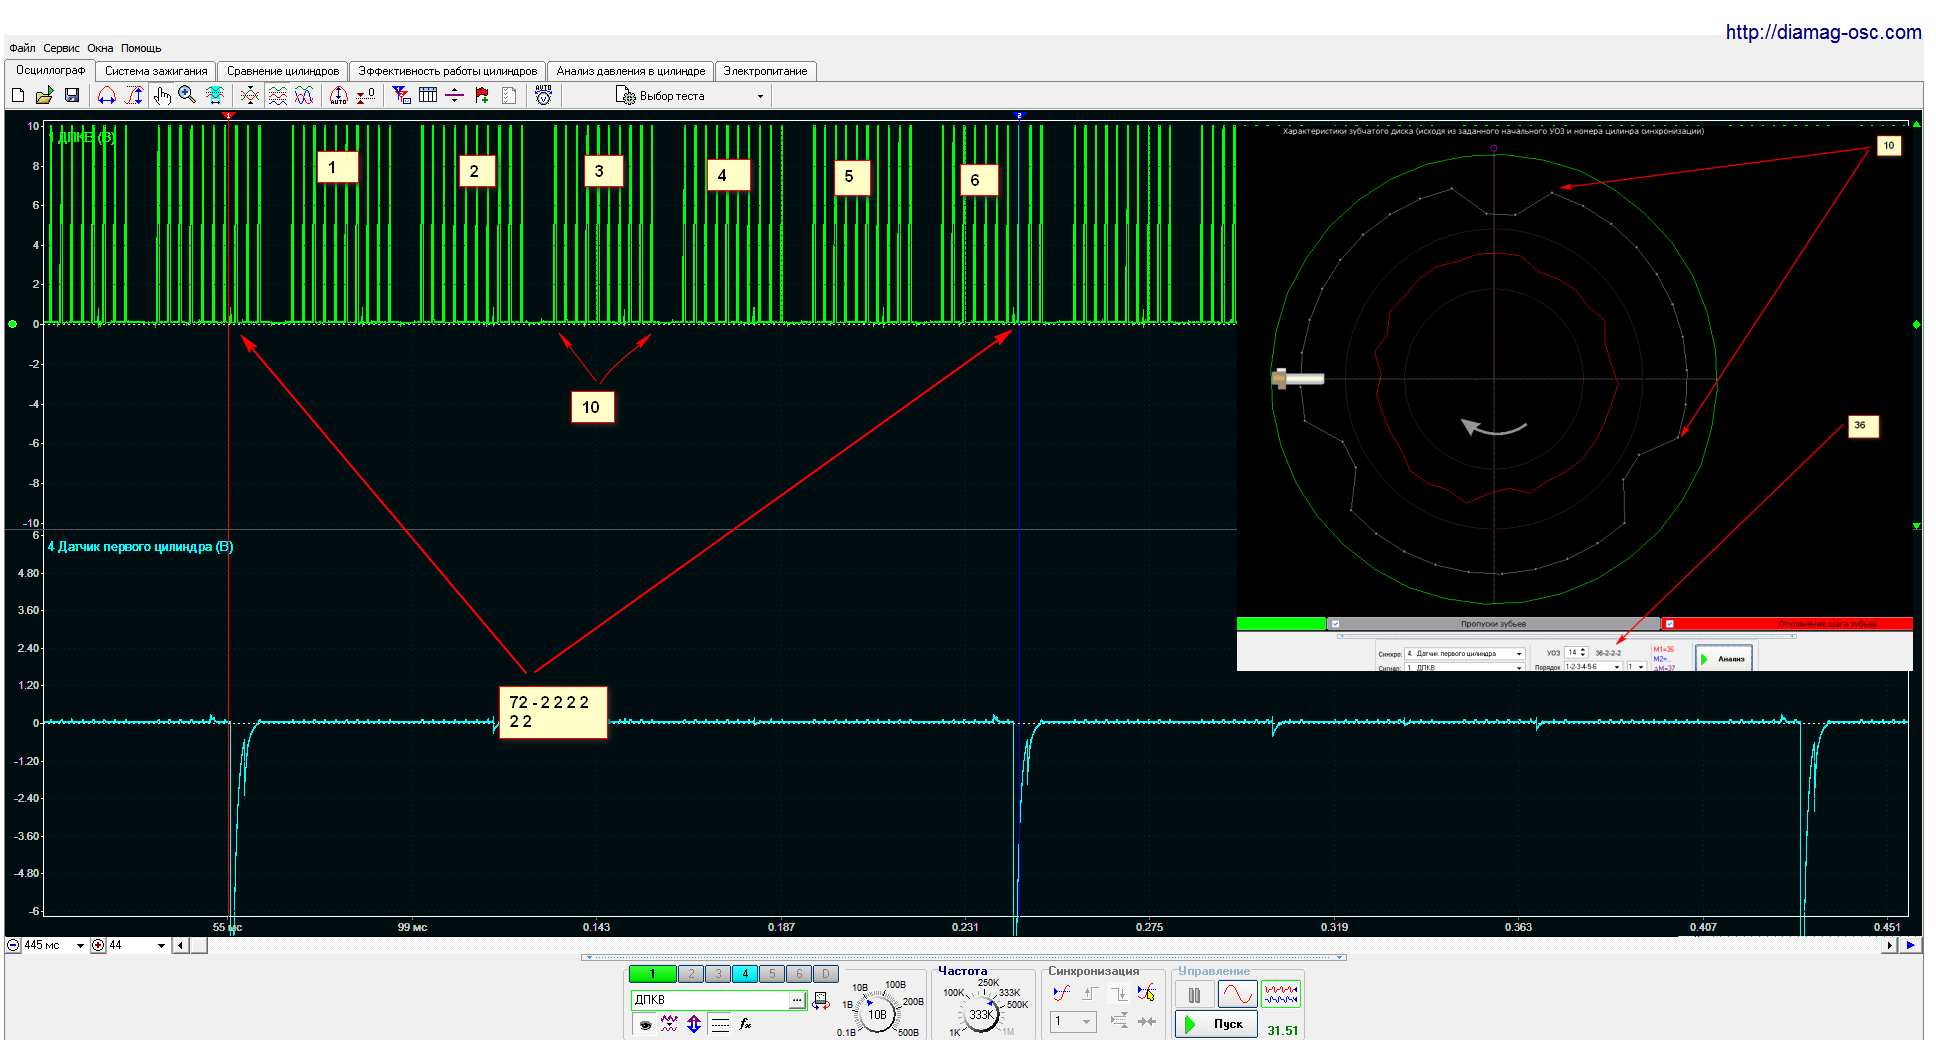
Task: Open a saved oscillogram file
Action: [44, 95]
